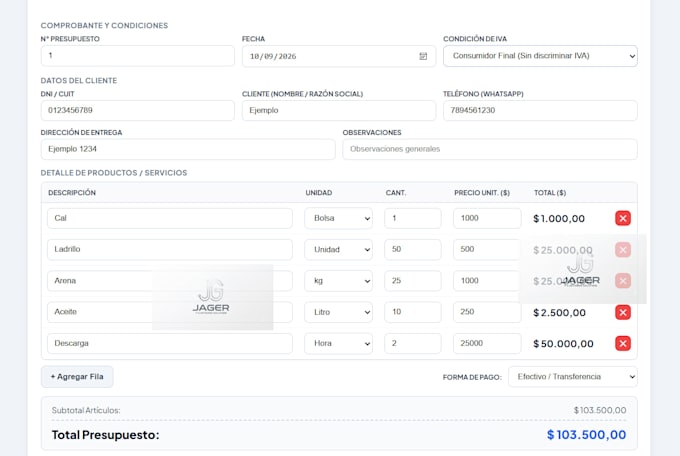Edit the Ladrillo description field
Image resolution: width=680 pixels, height=456 pixels.
170,249
